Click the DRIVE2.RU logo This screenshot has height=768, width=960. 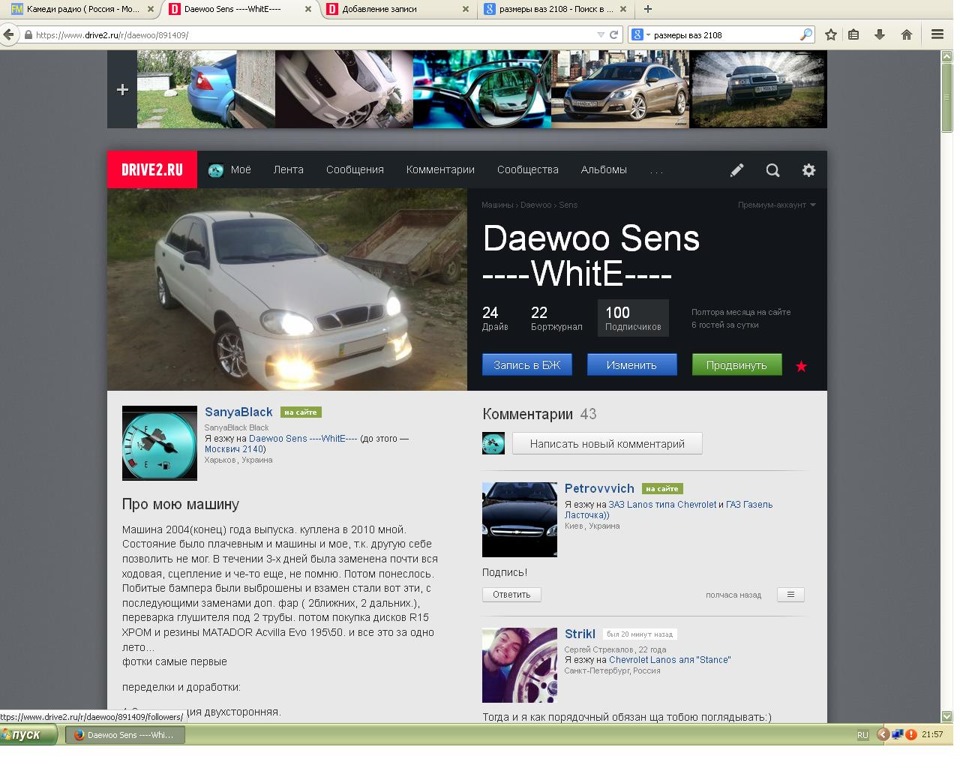152,170
